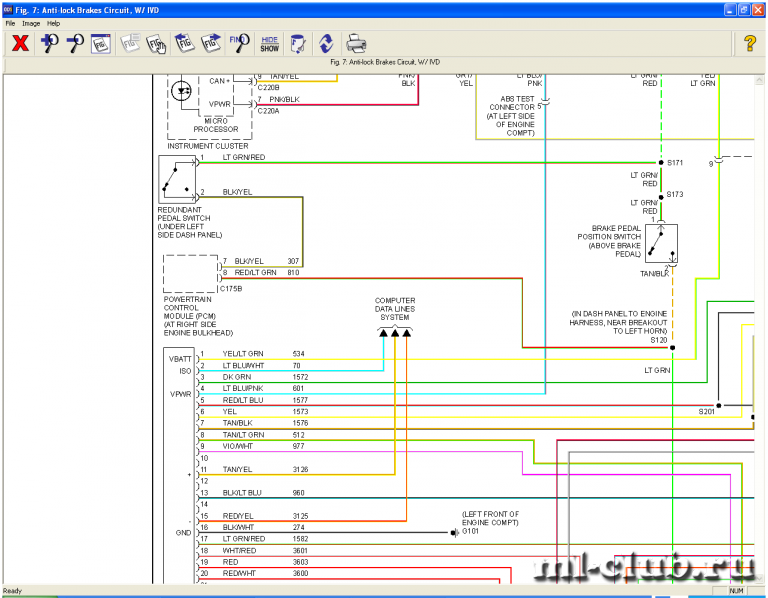Open the Image menu
Viewport: 768px width, 598px height.
[31, 23]
